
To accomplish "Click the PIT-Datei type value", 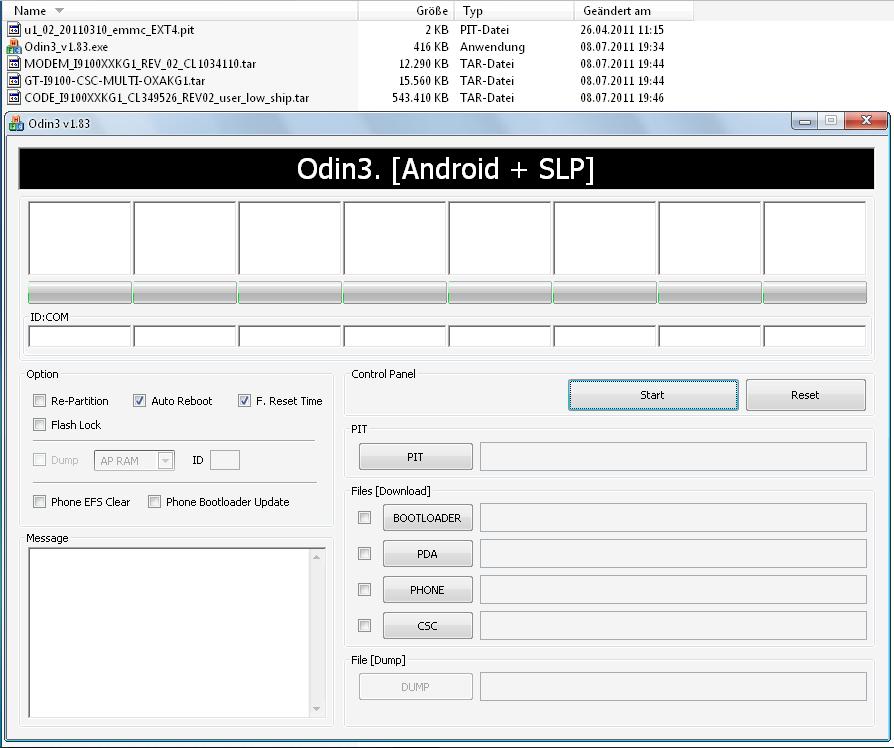I will click(485, 30).
